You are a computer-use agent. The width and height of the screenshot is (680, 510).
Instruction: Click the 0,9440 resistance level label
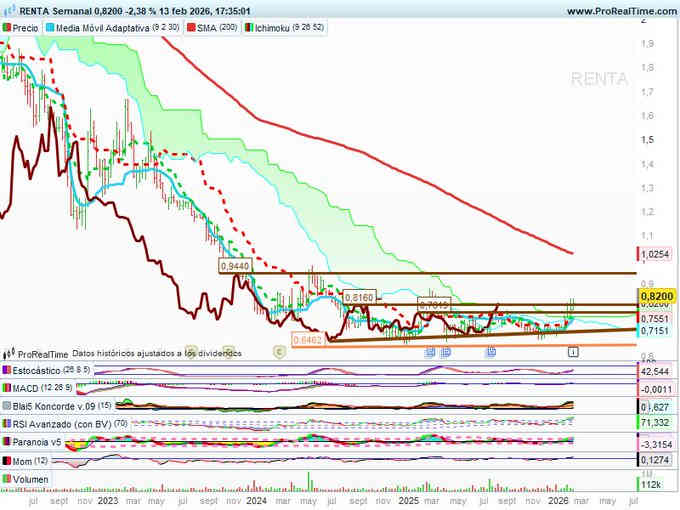(234, 267)
